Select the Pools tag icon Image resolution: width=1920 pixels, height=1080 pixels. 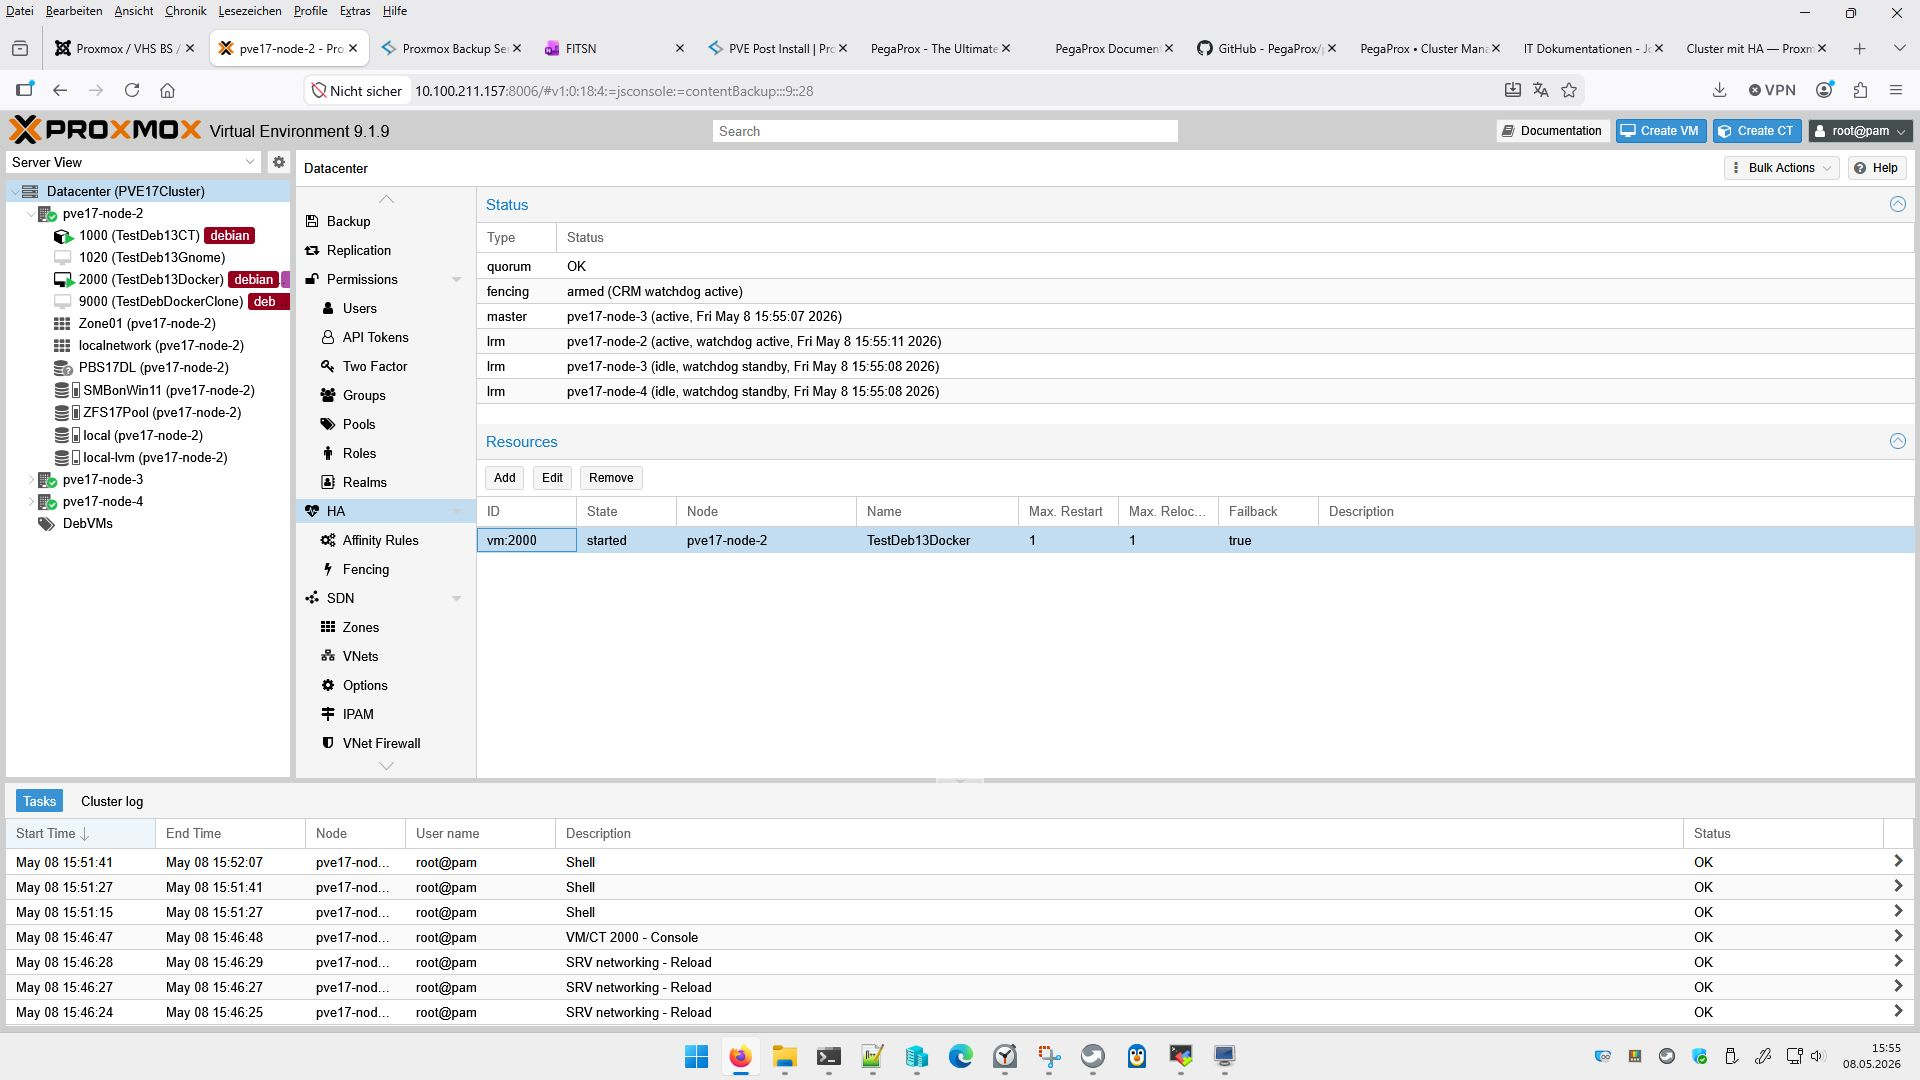pos(328,424)
